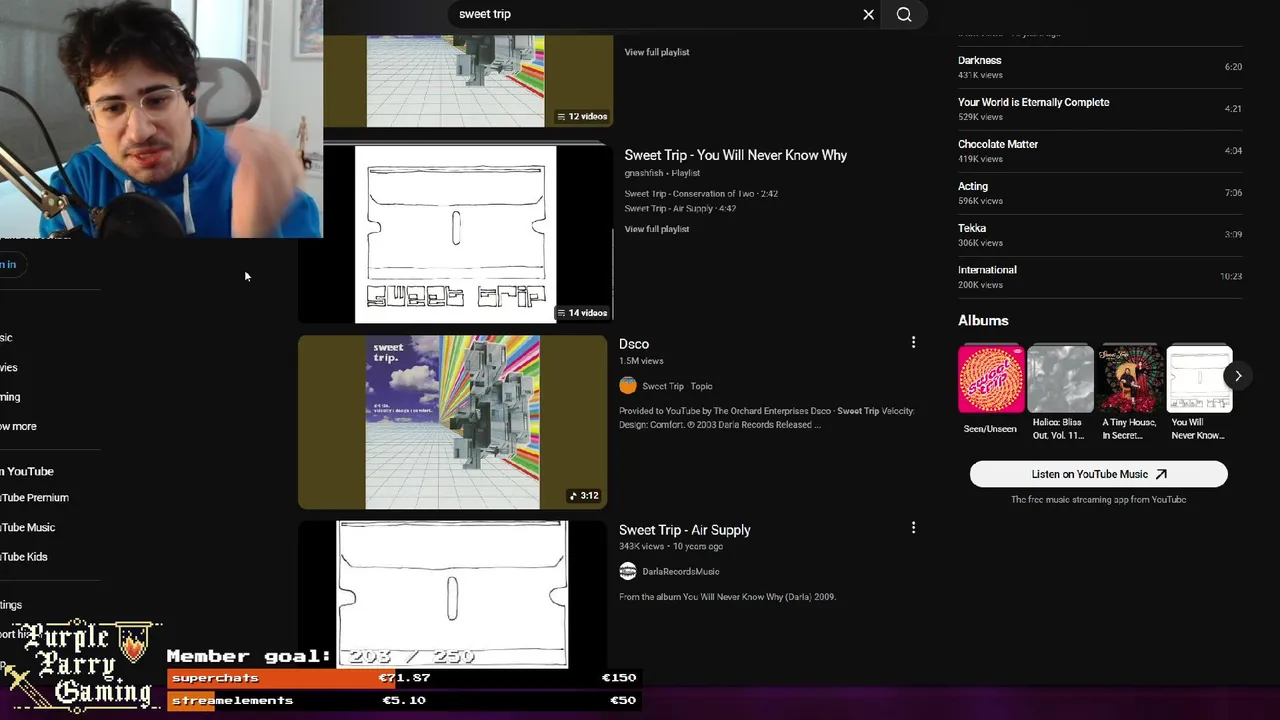
Task: Open the You Will Never Know album cover
Action: [1199, 380]
